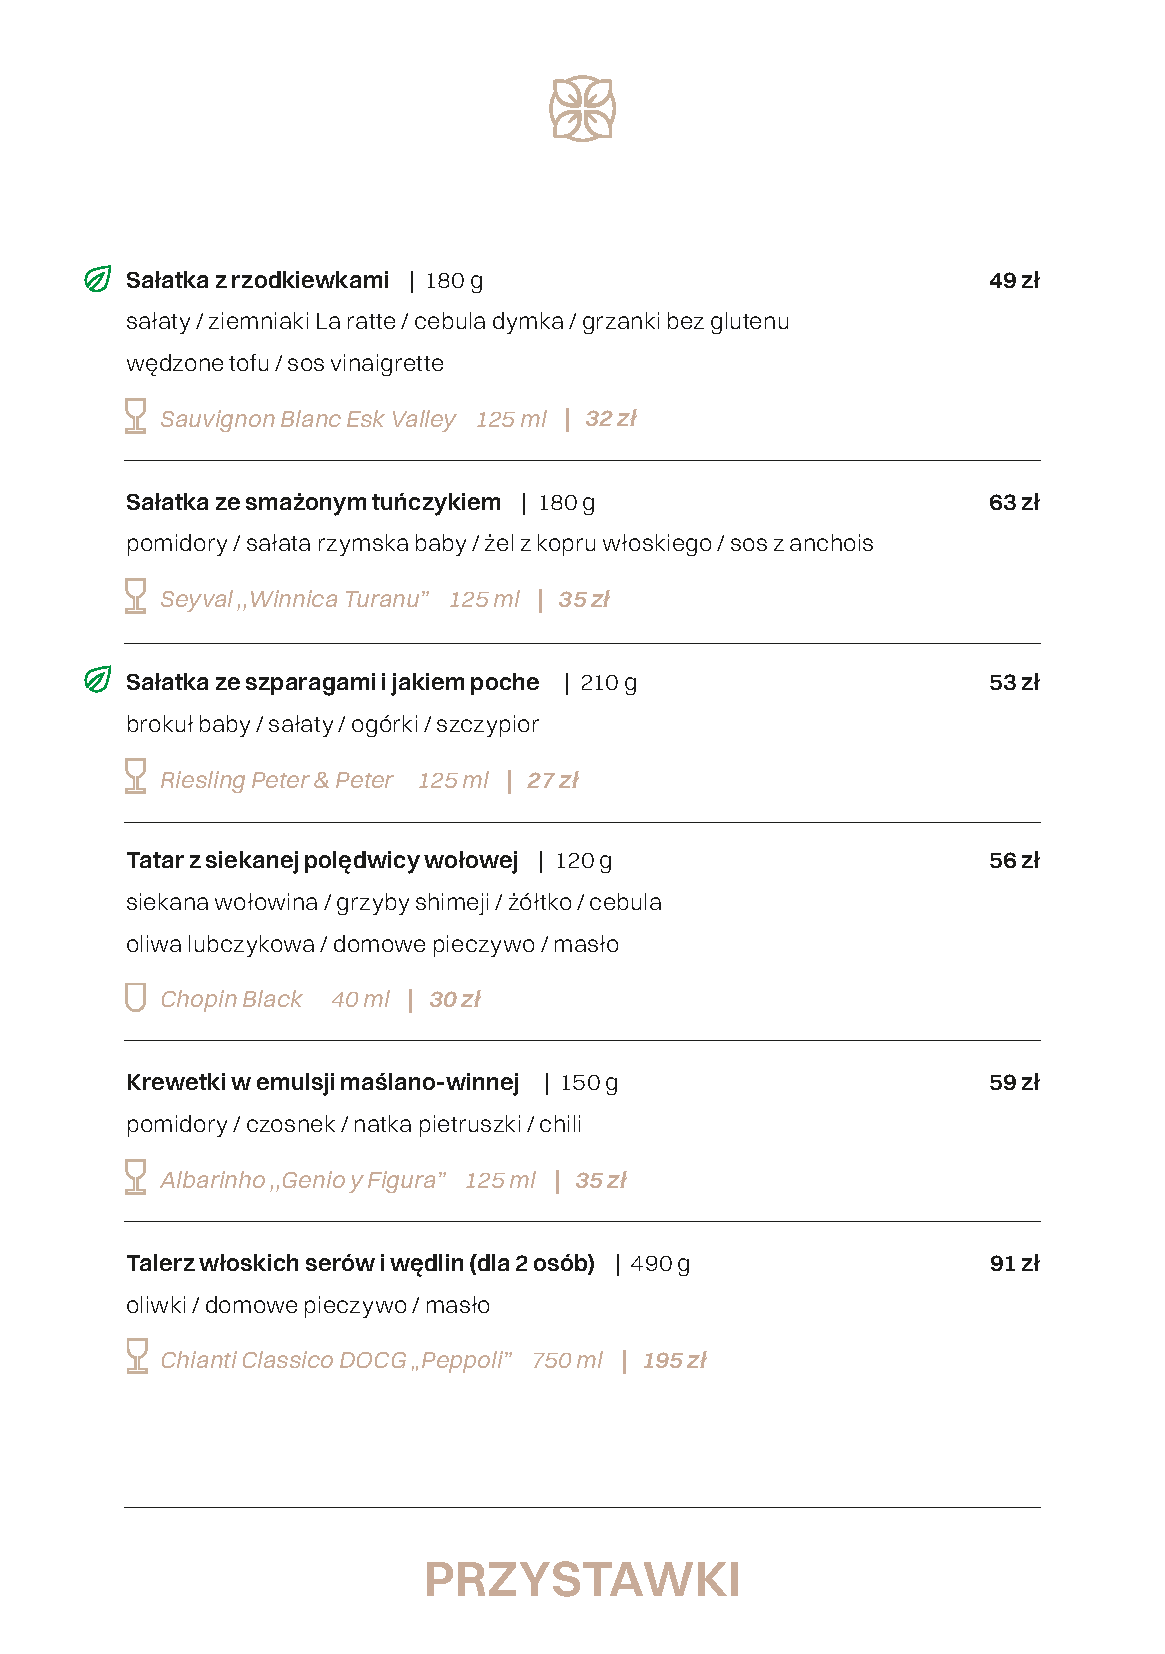Click the green leaf icon beside Sałatka z rzodkiewkami
The height and width of the screenshot is (1654, 1165).
98,280
